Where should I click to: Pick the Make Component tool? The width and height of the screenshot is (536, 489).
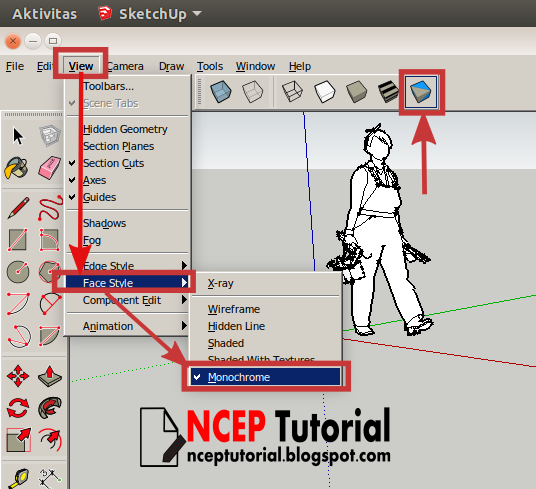(x=50, y=136)
